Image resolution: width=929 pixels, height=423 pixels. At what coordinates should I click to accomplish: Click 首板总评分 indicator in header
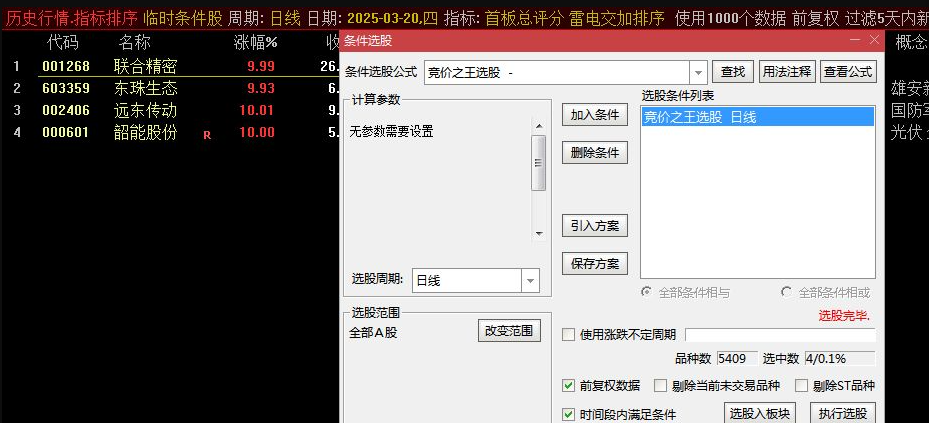pos(524,19)
